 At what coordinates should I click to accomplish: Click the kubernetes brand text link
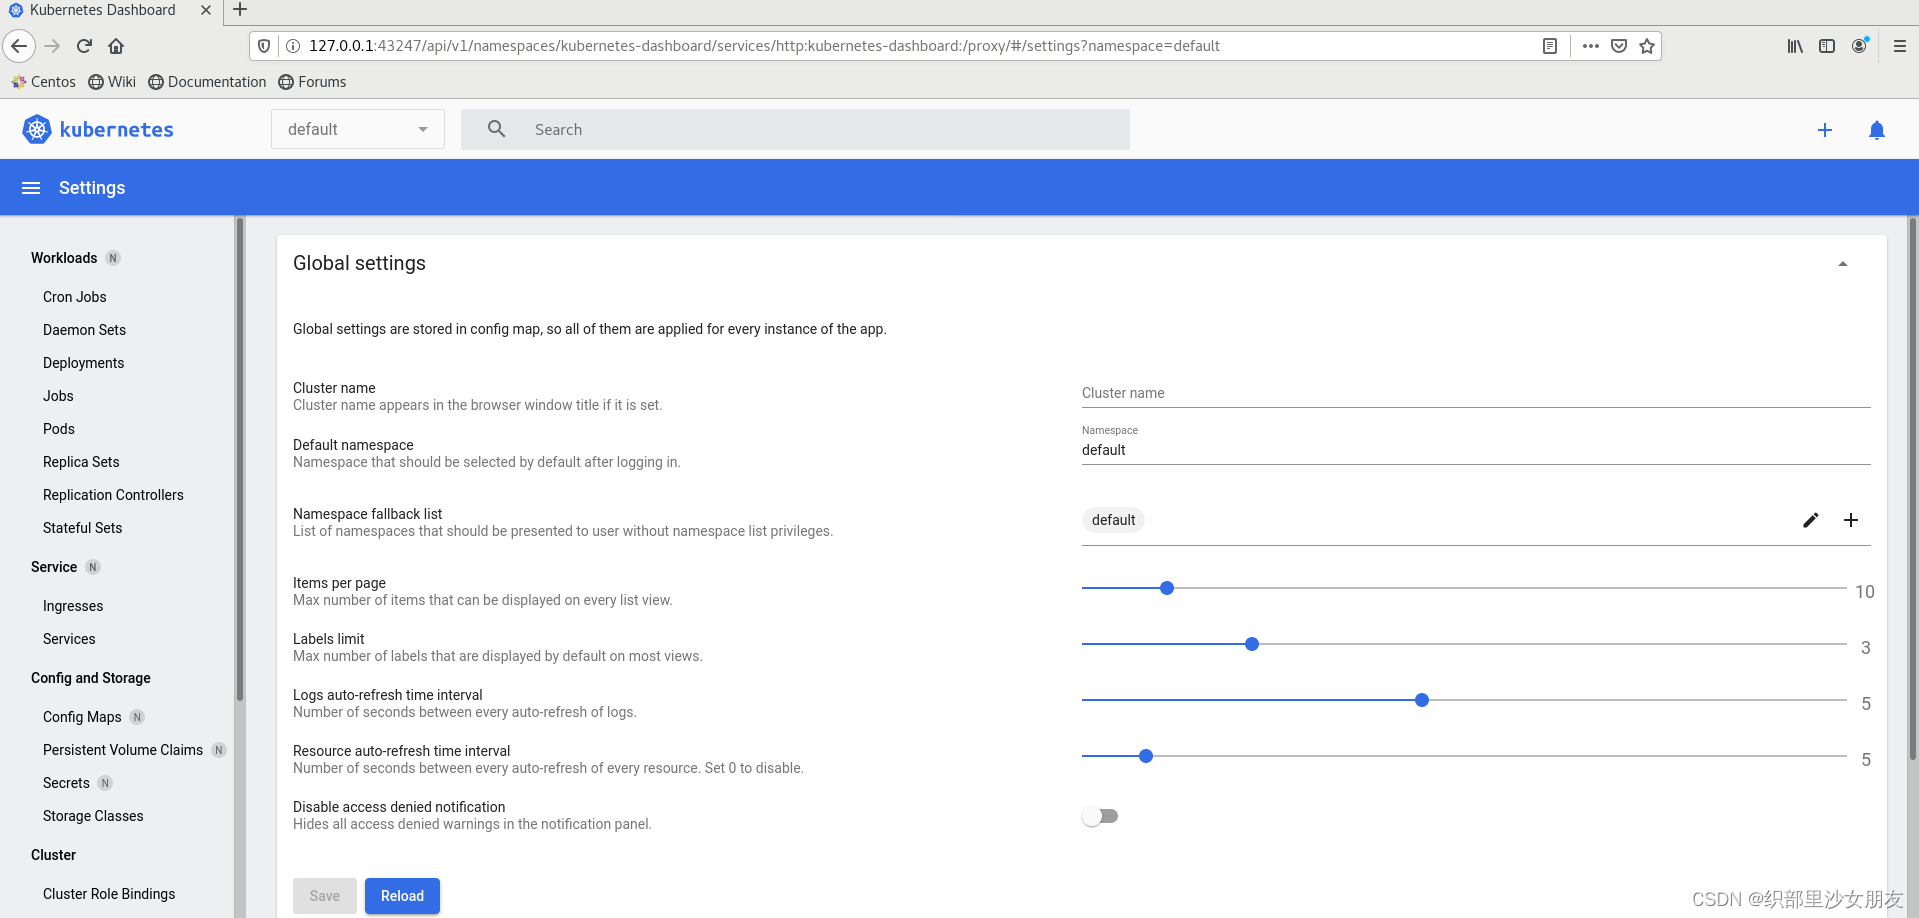click(x=117, y=129)
